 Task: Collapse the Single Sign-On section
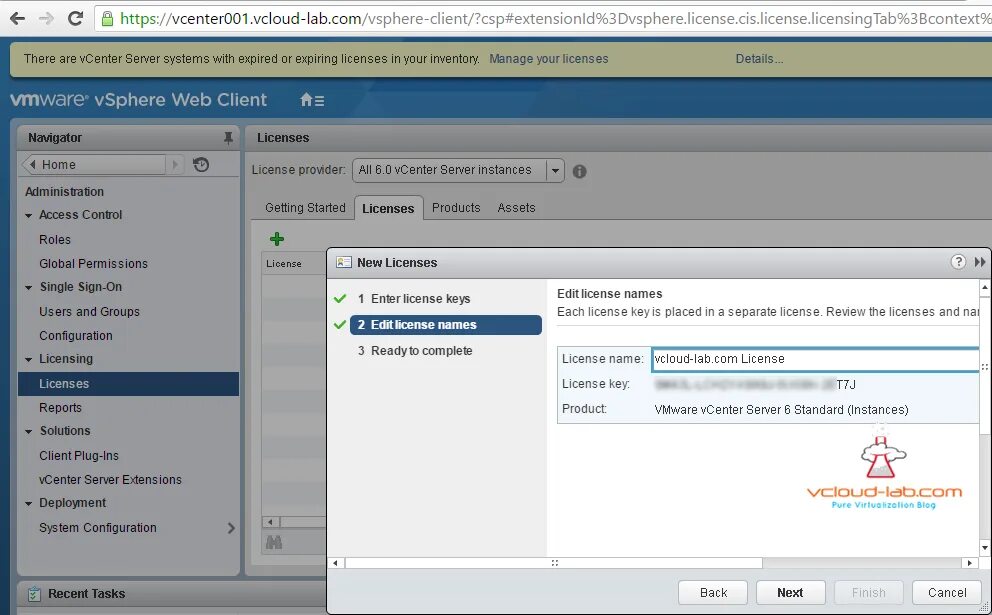(x=28, y=287)
